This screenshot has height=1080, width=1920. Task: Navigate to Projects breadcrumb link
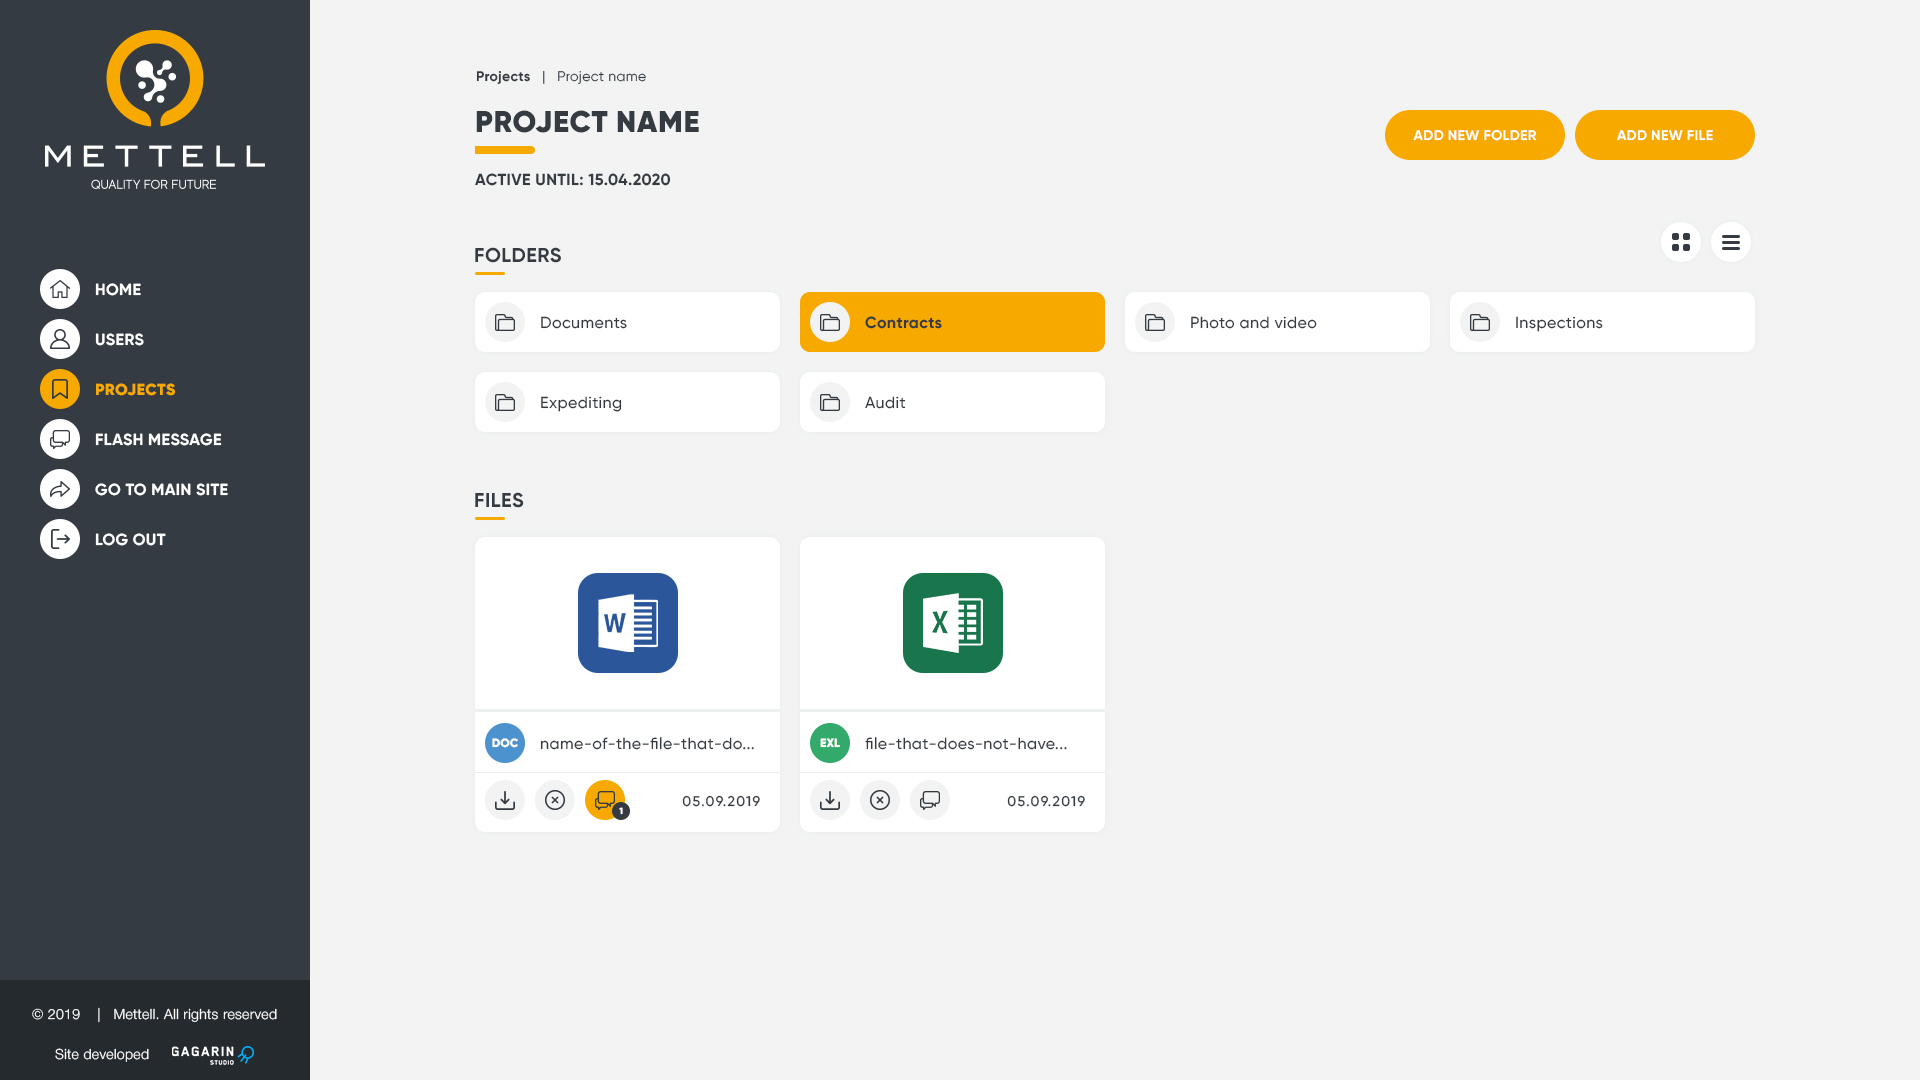coord(502,76)
